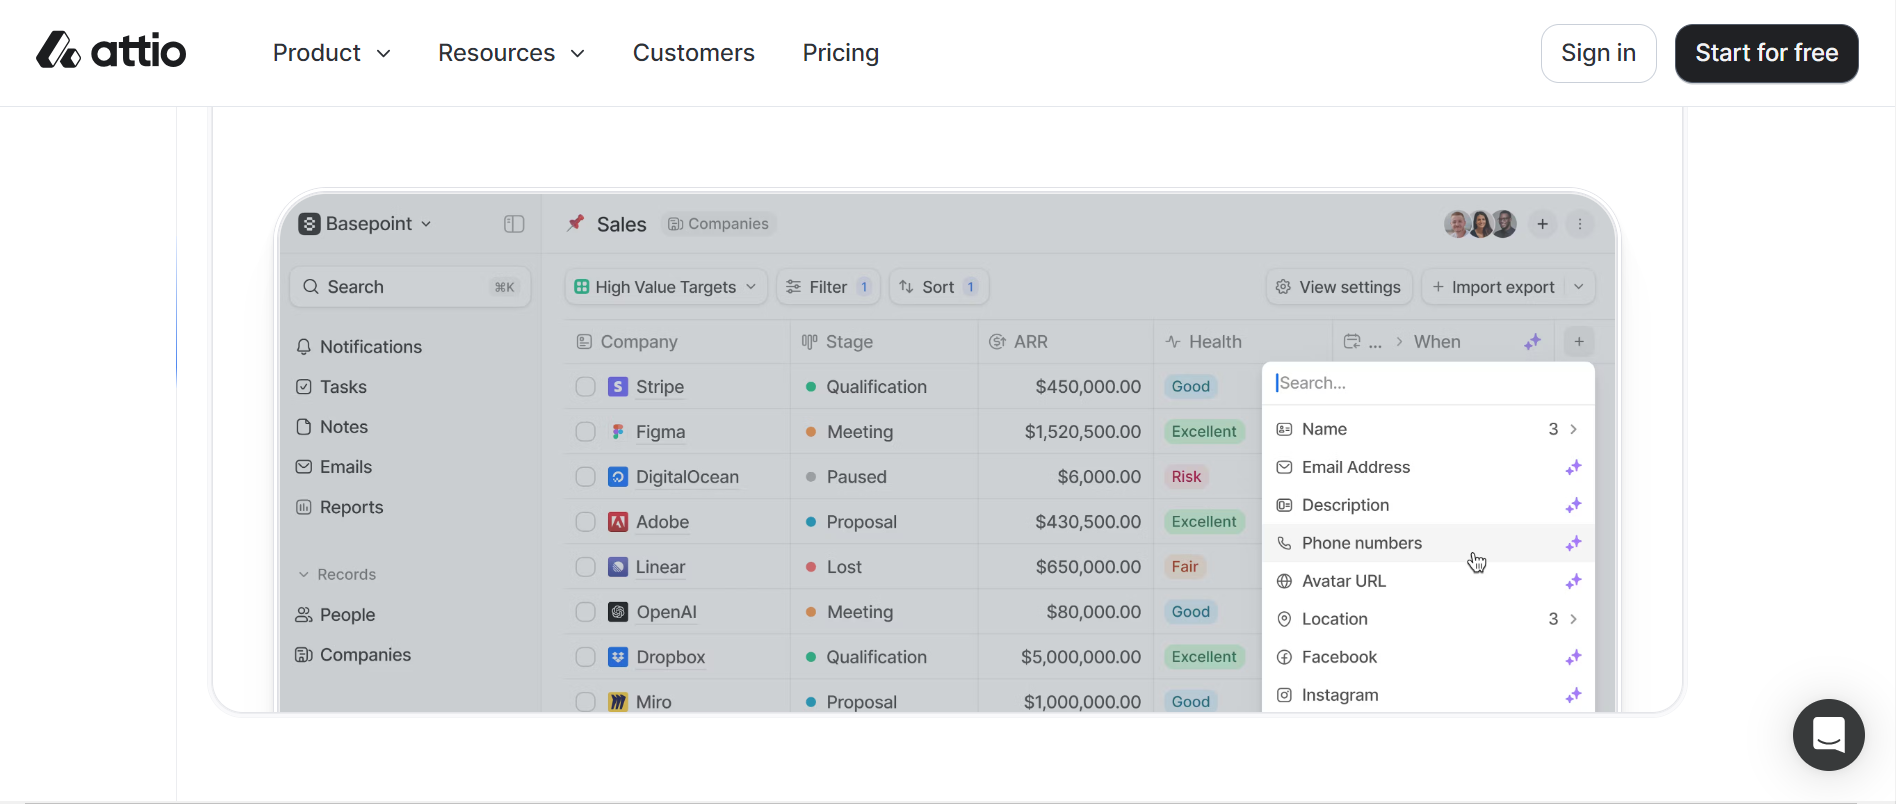The height and width of the screenshot is (804, 1896).
Task: Click the team members avatar group
Action: (x=1480, y=224)
